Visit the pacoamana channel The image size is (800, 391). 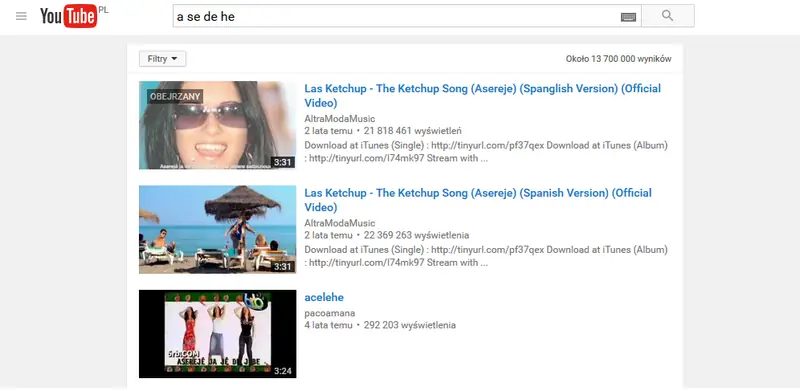coord(330,313)
